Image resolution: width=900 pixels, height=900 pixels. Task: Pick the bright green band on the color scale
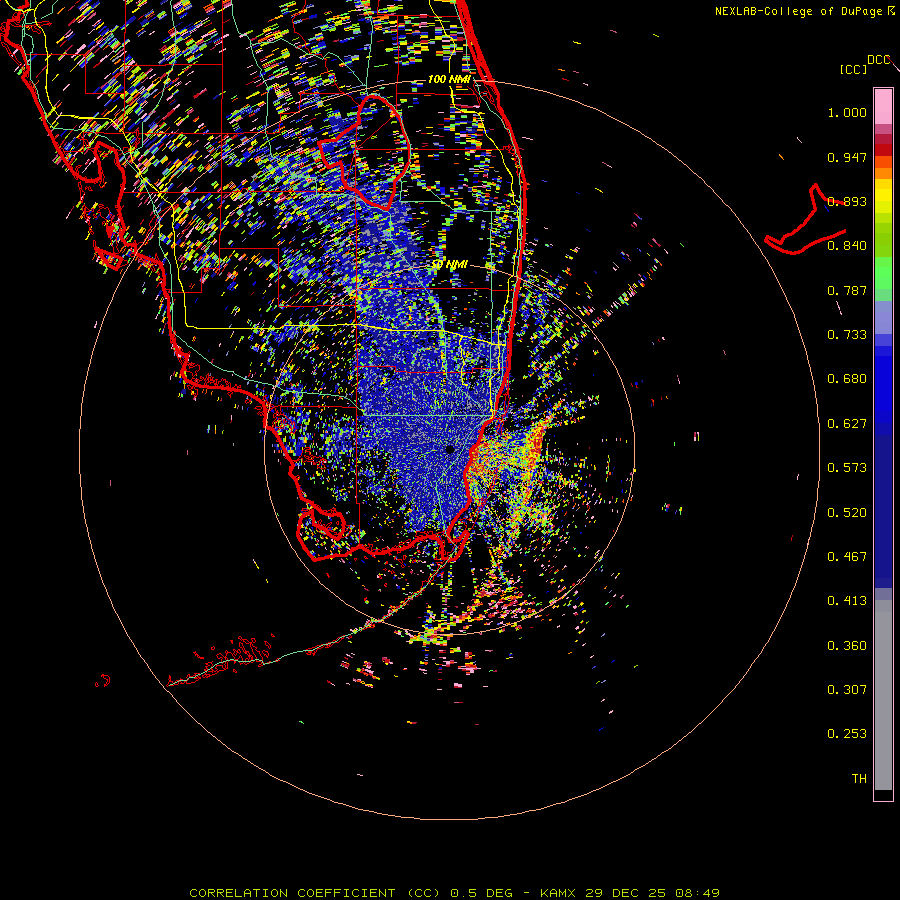point(883,273)
